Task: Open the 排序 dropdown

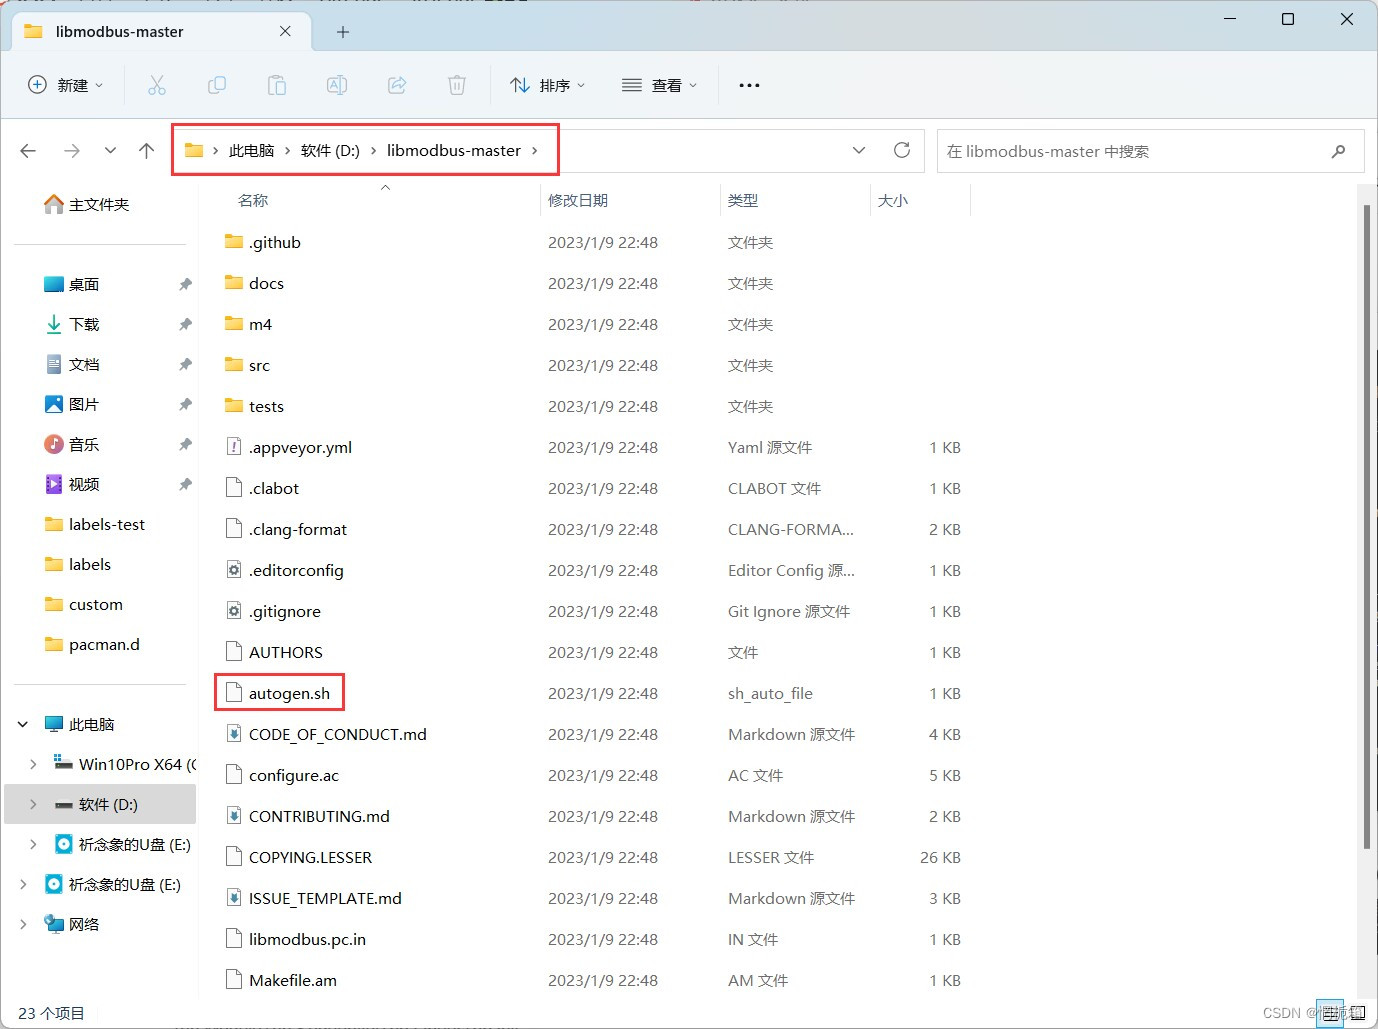Action: [x=547, y=85]
